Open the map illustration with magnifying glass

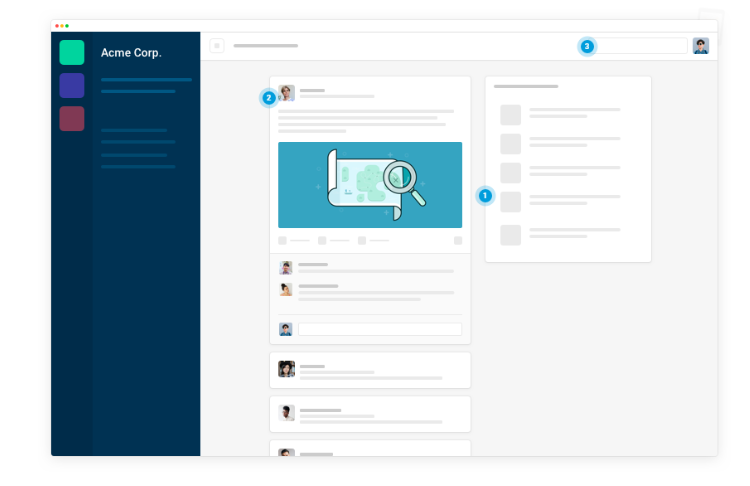370,185
